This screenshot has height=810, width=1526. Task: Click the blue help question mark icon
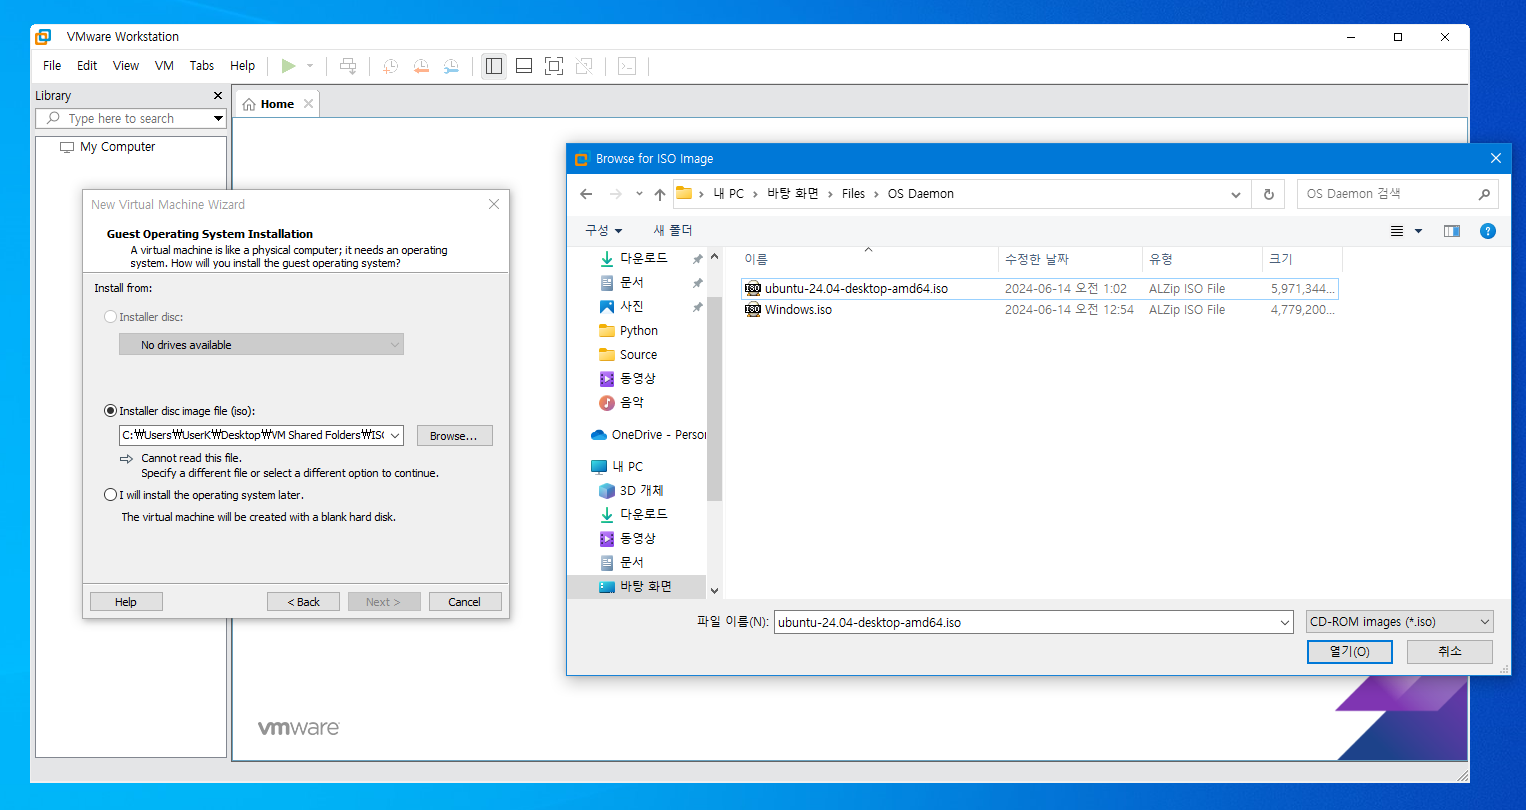[1488, 231]
